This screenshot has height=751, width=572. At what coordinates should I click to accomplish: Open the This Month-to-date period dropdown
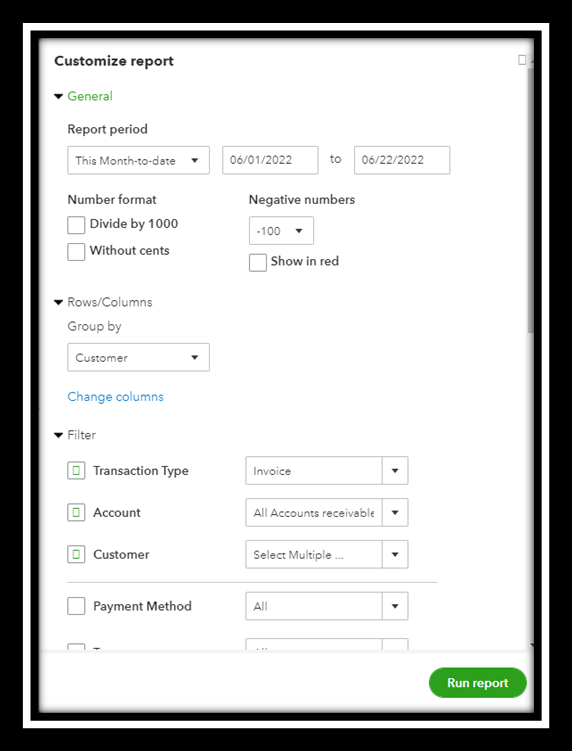[x=138, y=160]
